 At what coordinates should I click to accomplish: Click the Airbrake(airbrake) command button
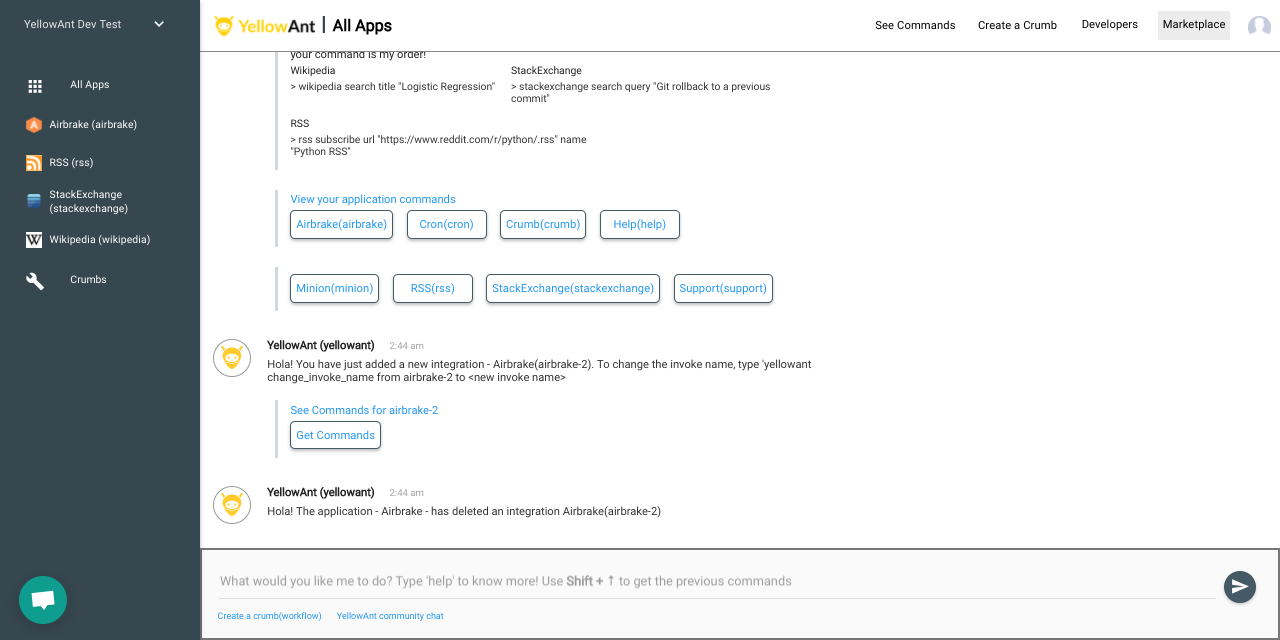click(x=341, y=225)
